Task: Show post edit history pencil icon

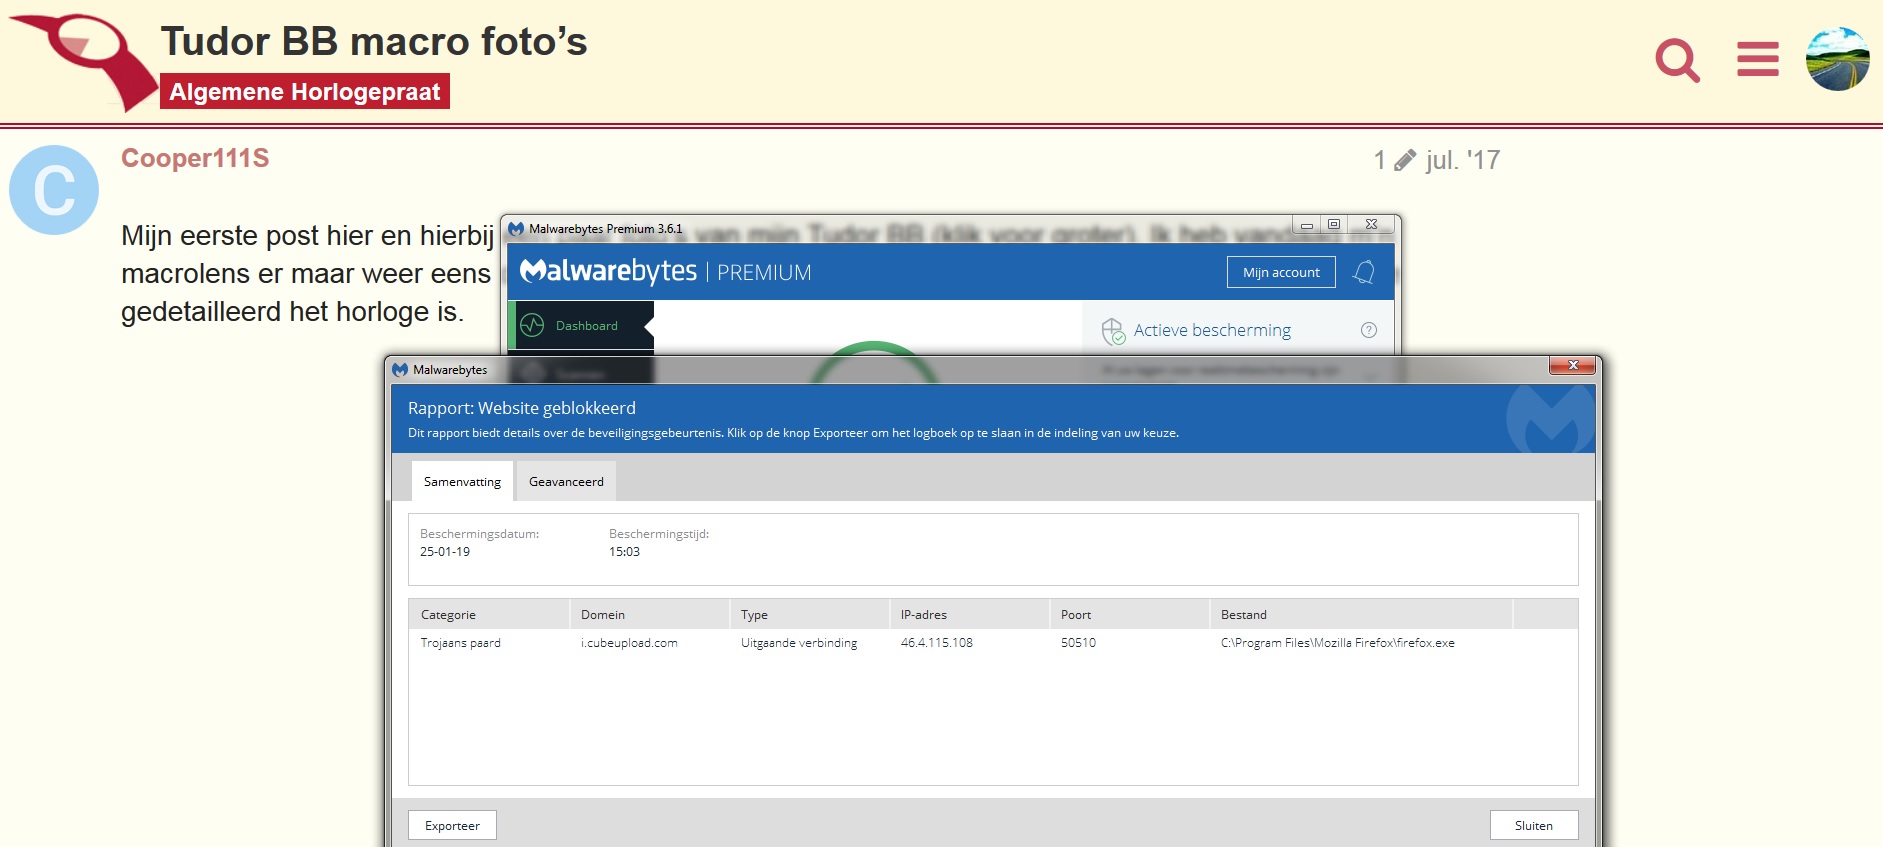Action: pos(1405,160)
